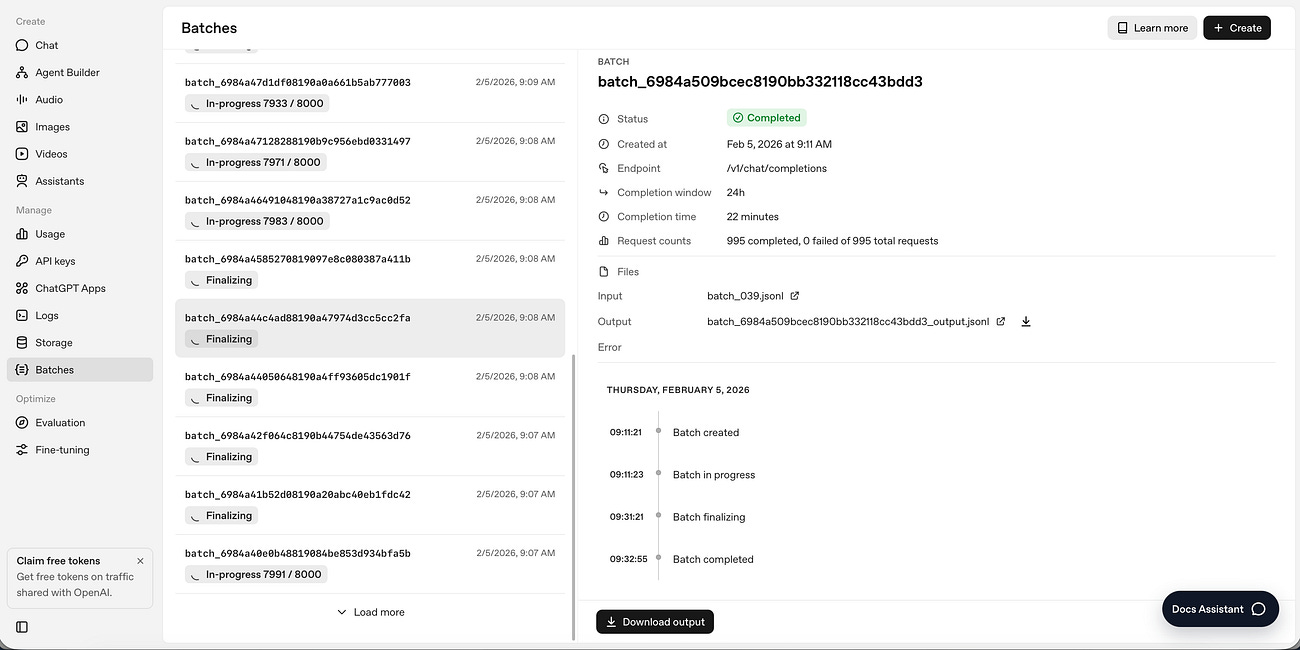Click the Batch created timeline marker
Screen dimensions: 1300x650
point(658,431)
